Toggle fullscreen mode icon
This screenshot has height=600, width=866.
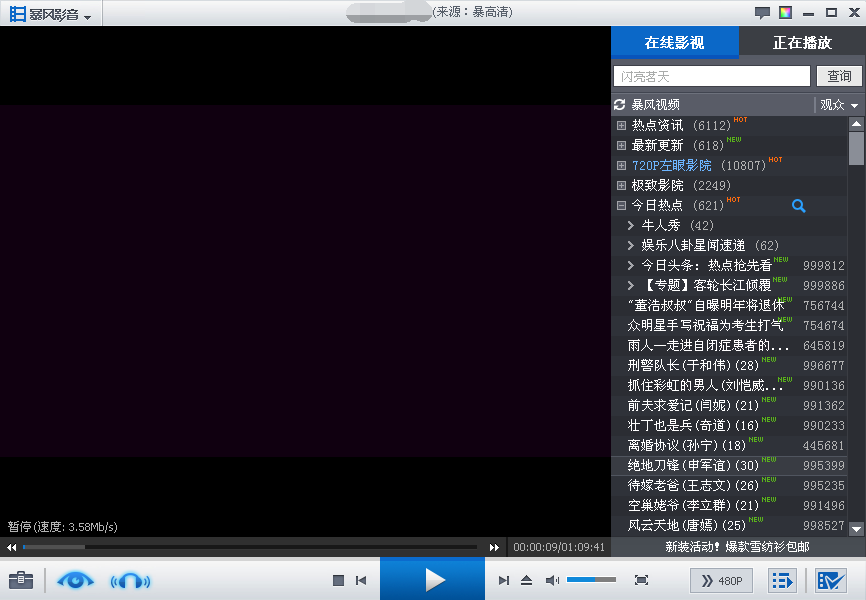click(641, 580)
